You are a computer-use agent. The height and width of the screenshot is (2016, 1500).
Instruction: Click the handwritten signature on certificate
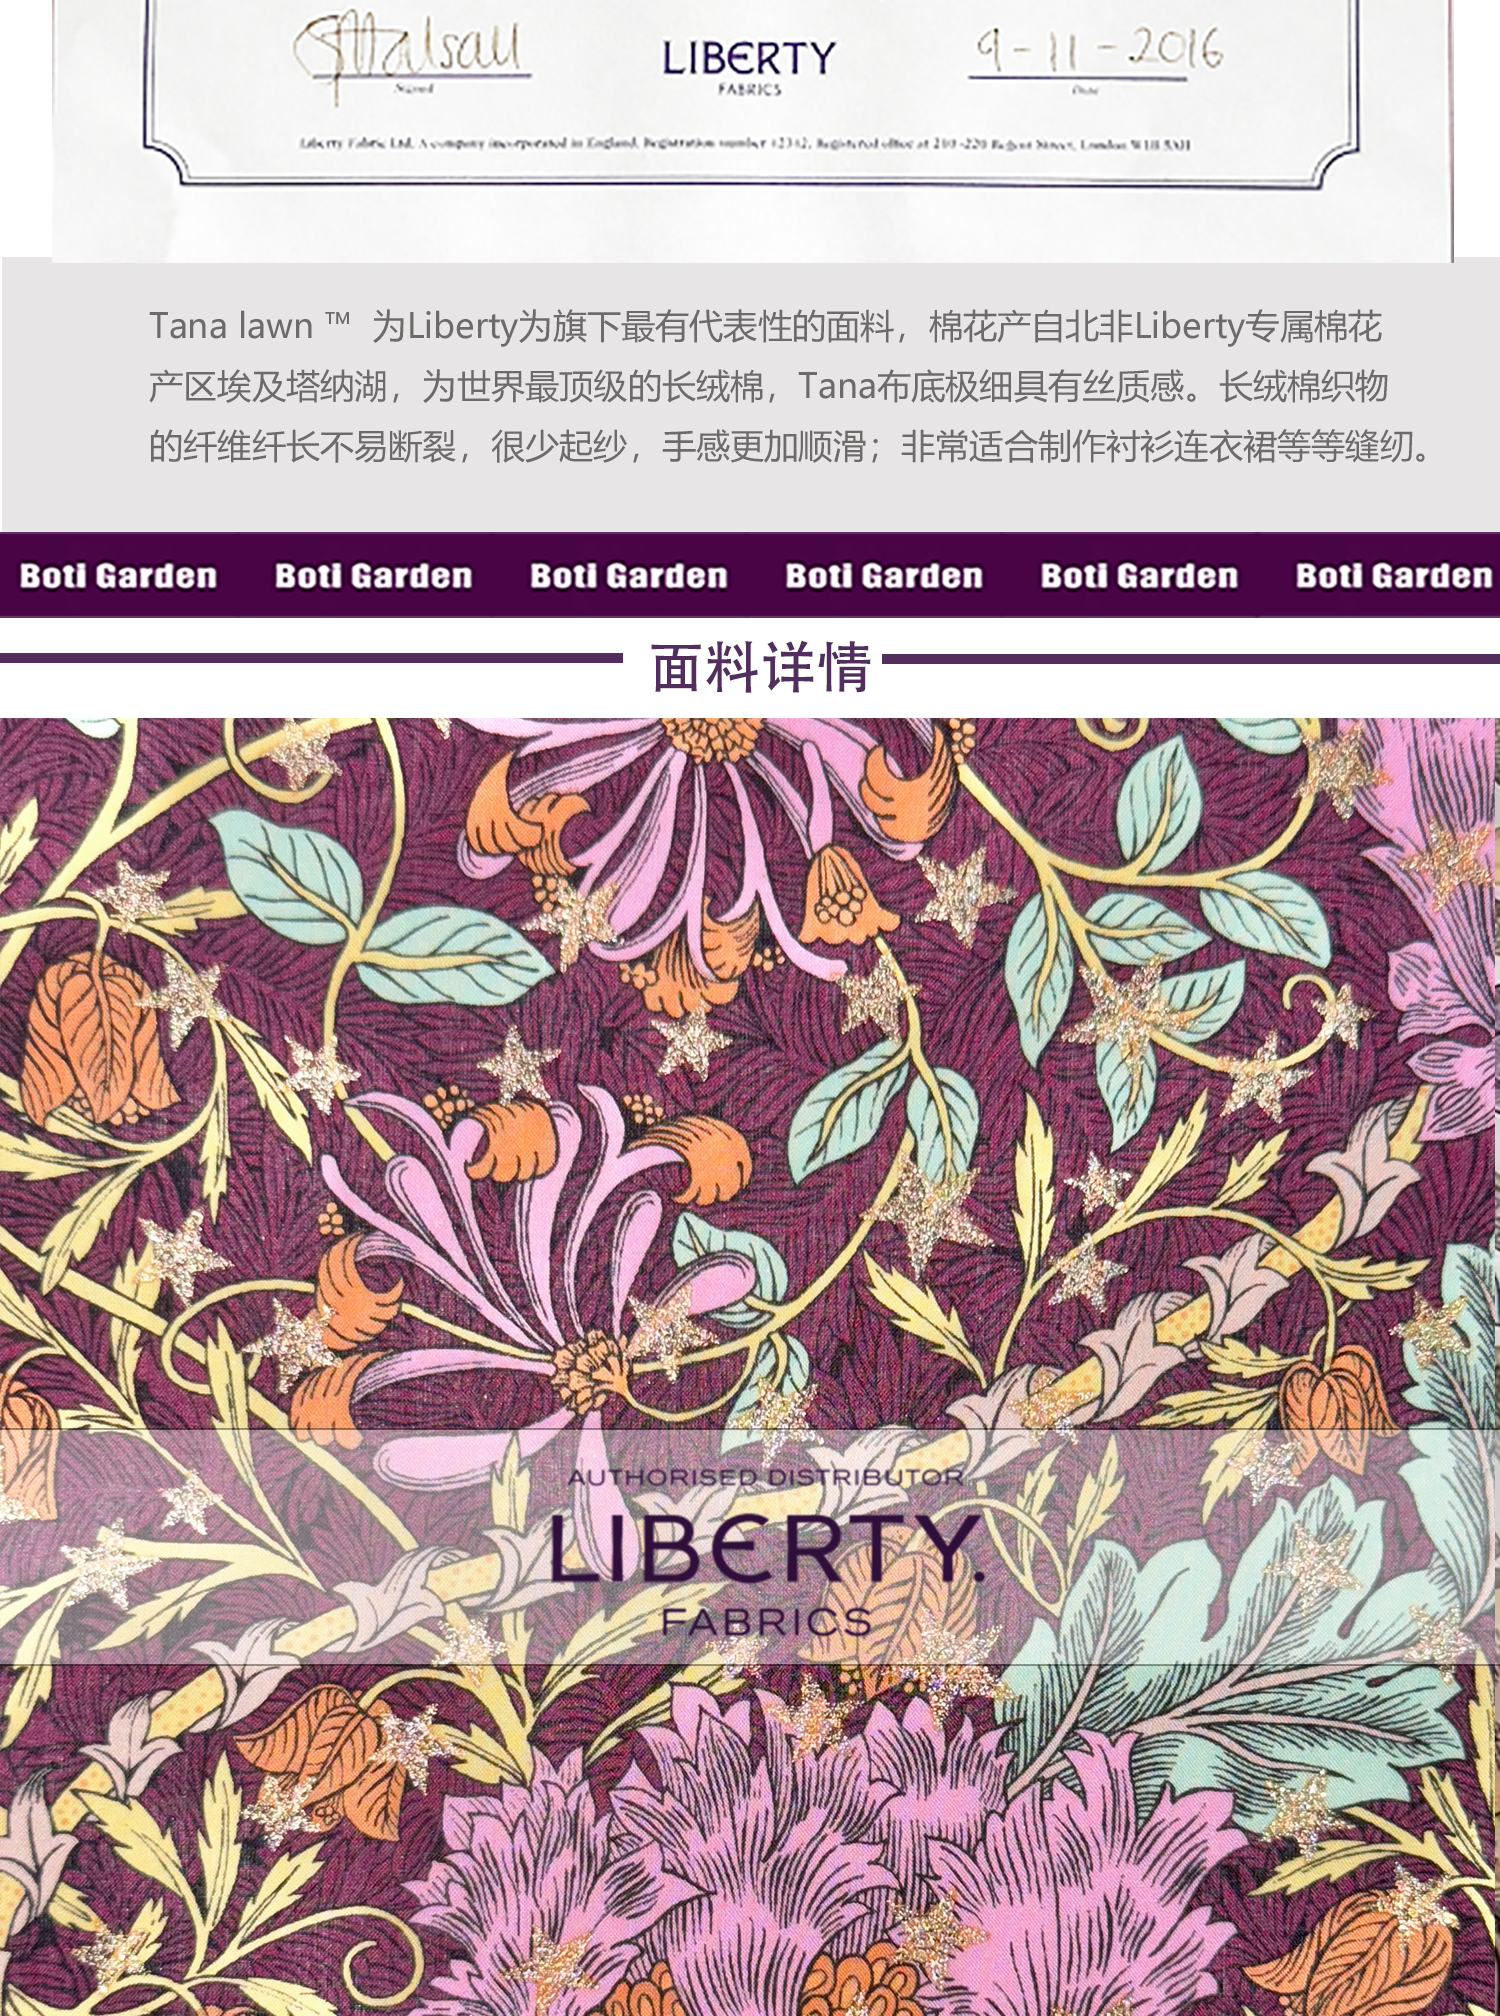point(410,55)
